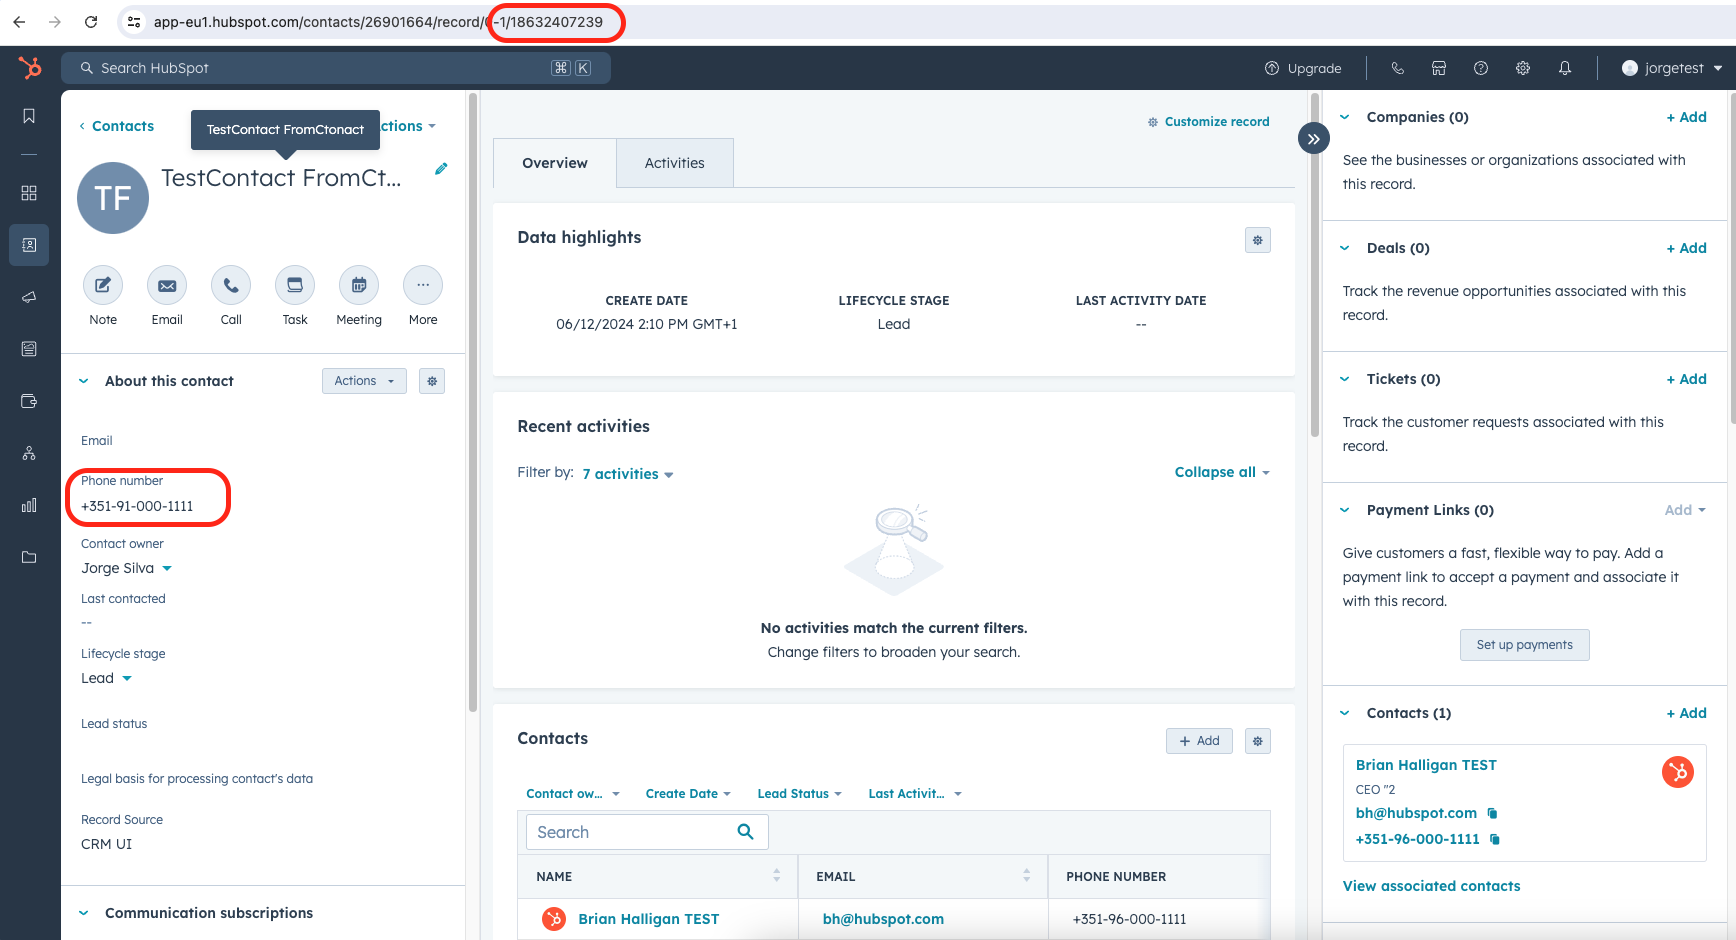Viewport: 1736px width, 940px height.
Task: Click the calling phone icon in top bar
Action: (x=1397, y=68)
